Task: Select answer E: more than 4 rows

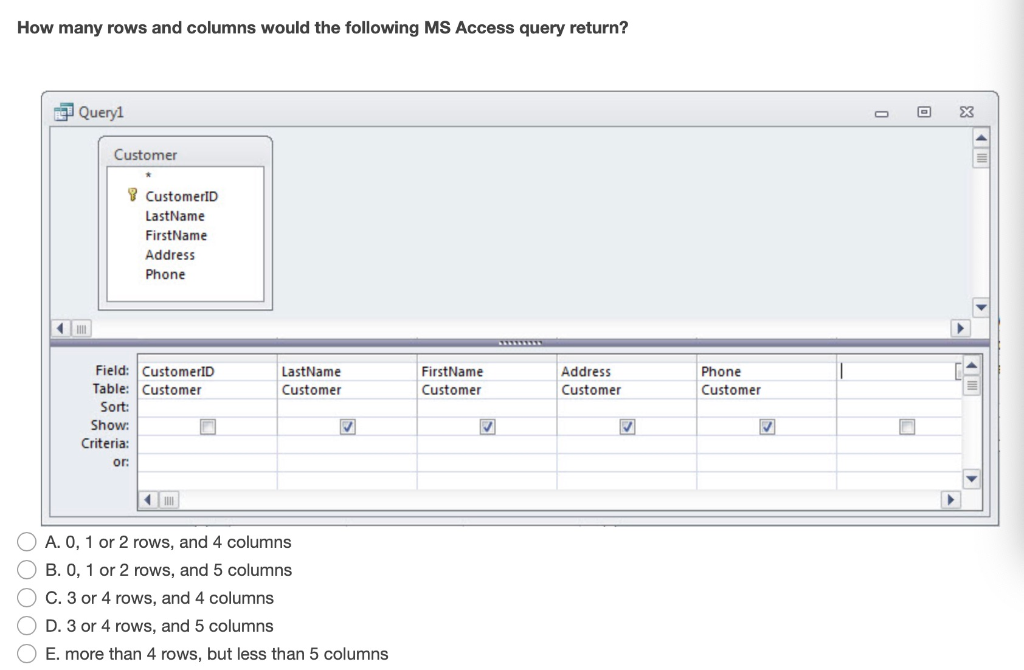Action: click(26, 653)
